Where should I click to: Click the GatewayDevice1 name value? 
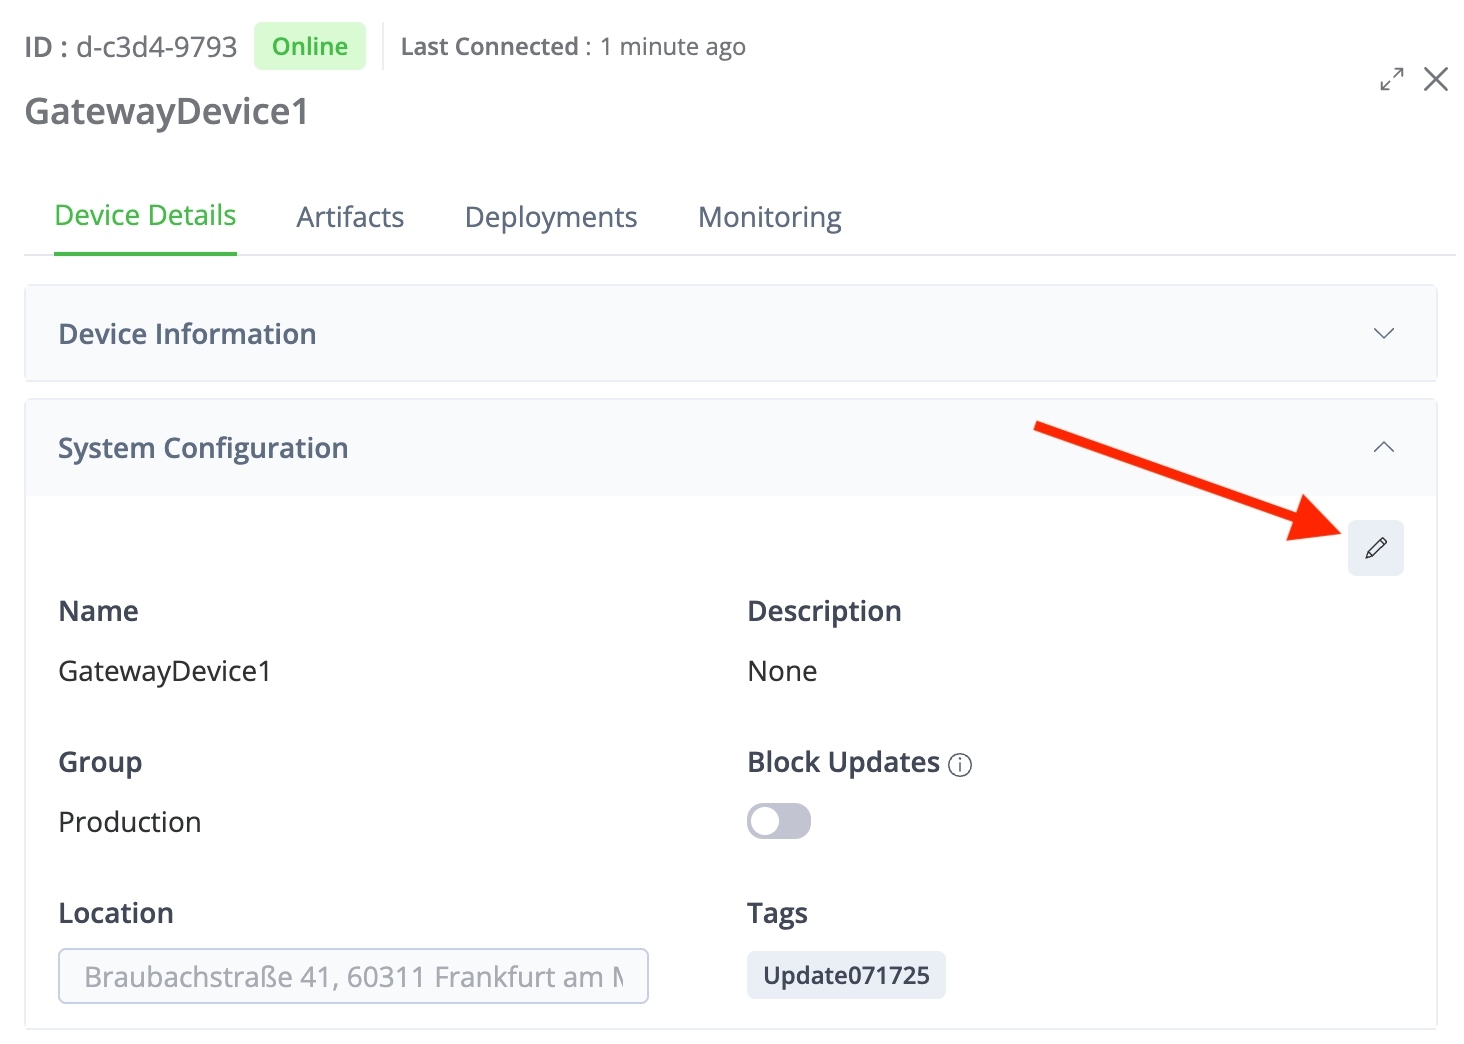point(165,671)
